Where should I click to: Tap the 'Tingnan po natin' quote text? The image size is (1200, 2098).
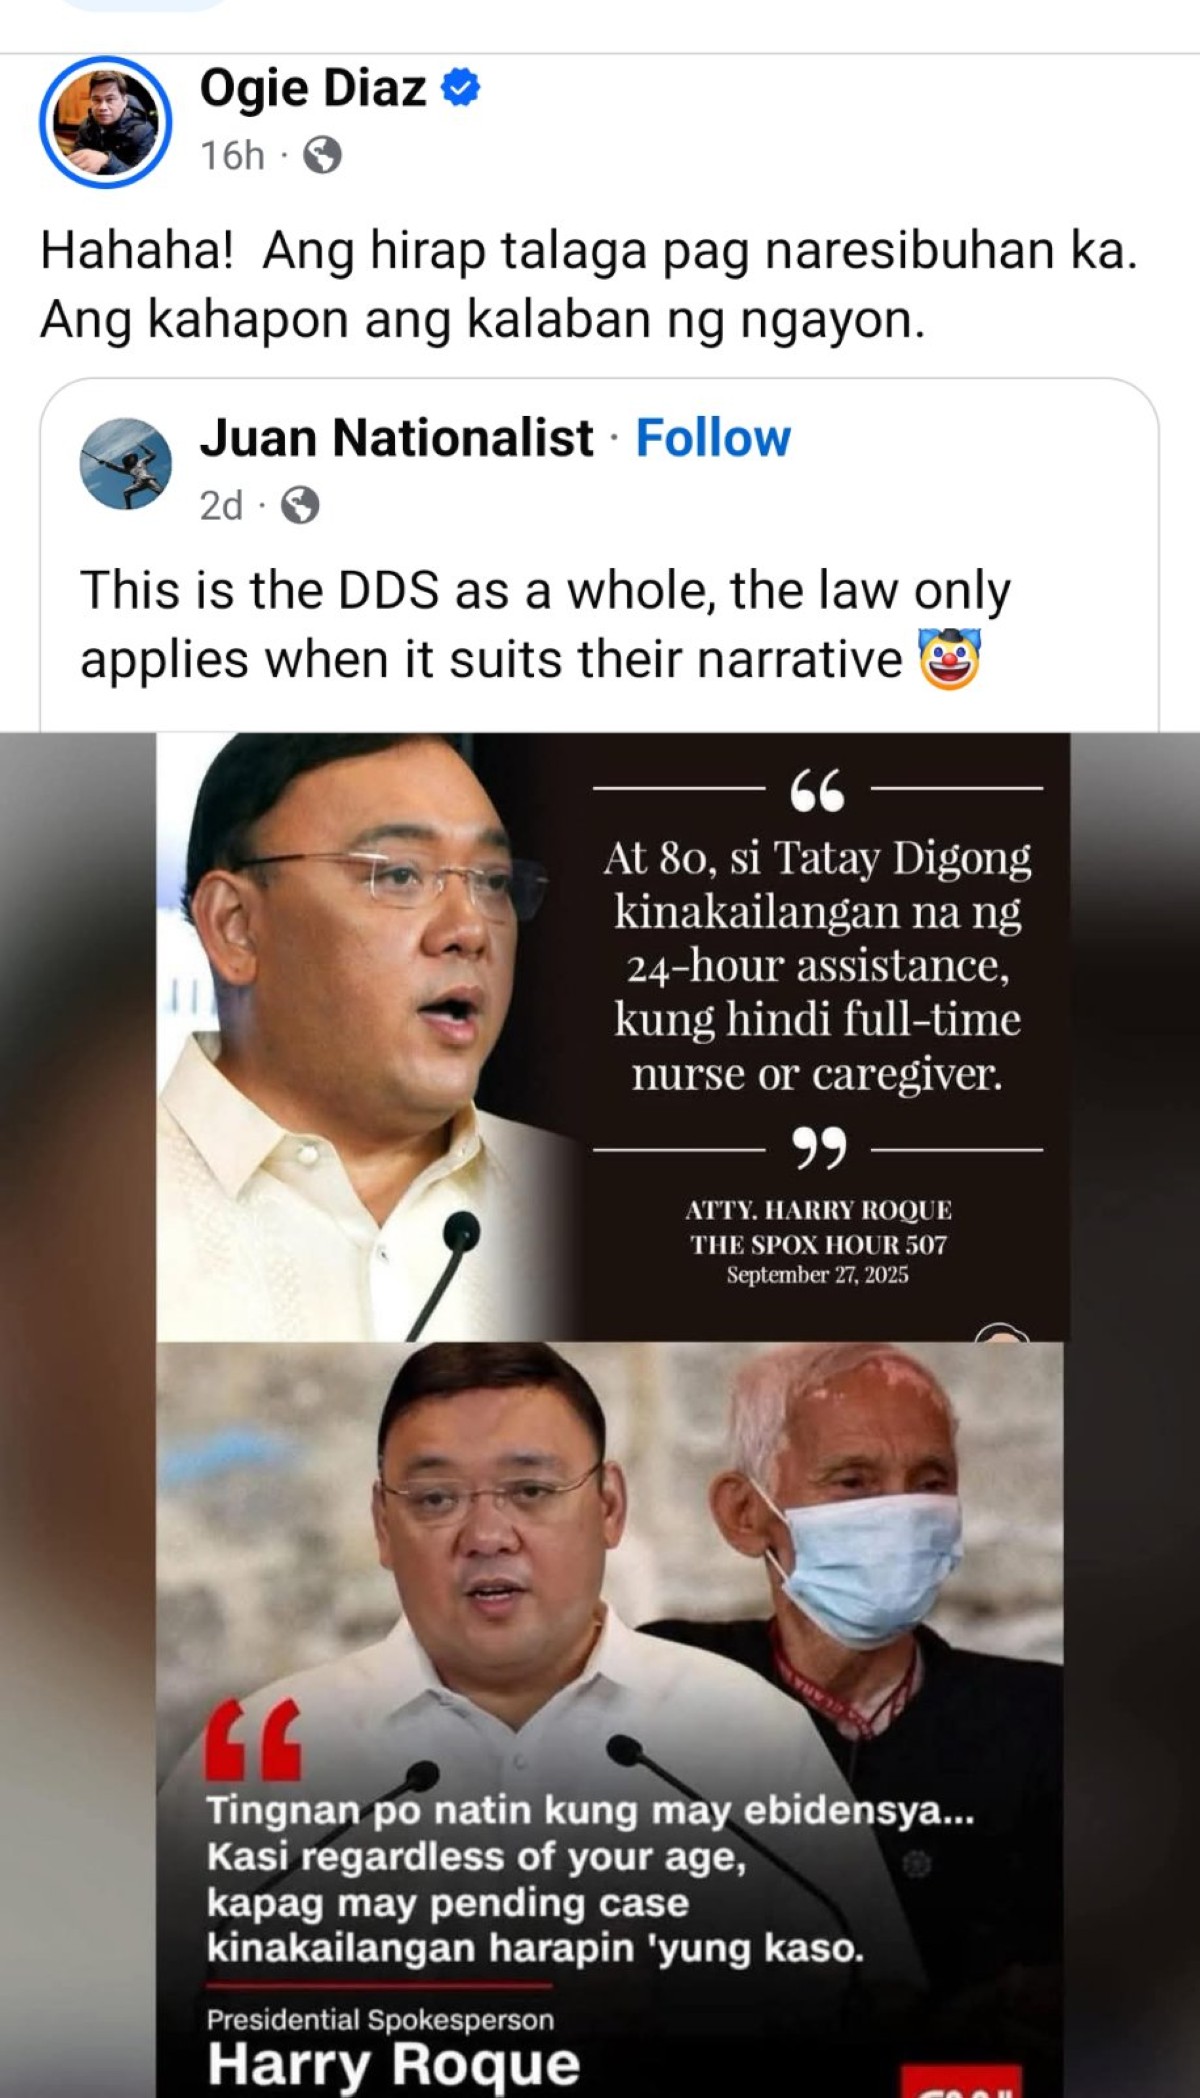590,1878
